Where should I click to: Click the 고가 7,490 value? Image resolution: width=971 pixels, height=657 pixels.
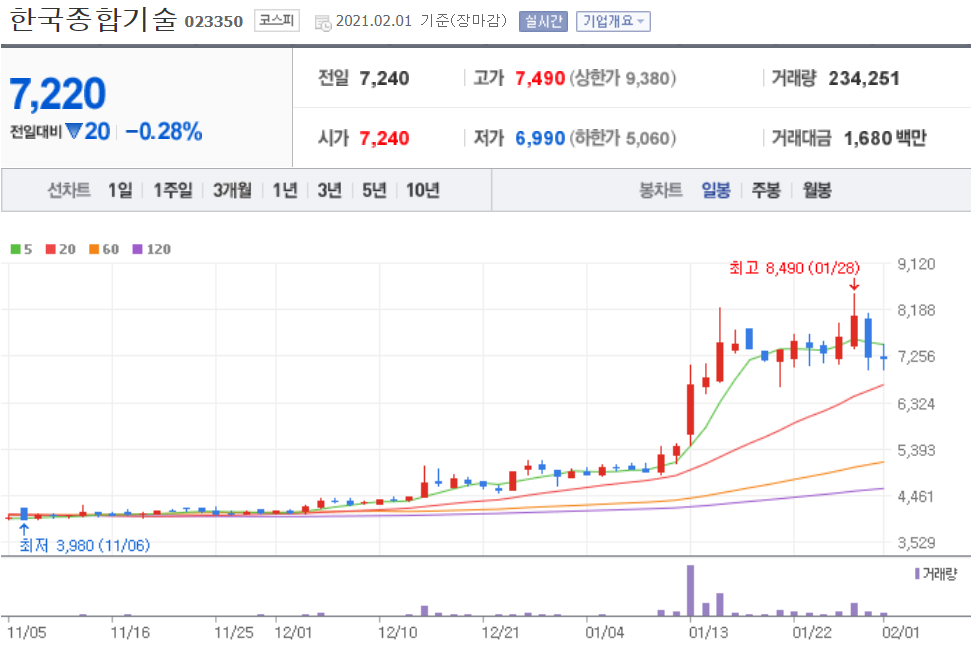click(540, 79)
